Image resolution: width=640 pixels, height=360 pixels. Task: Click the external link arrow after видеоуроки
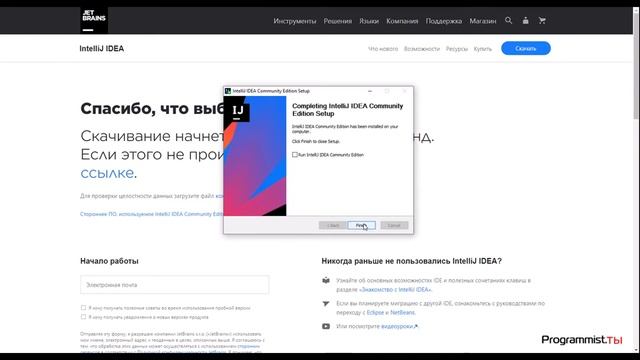point(416,327)
